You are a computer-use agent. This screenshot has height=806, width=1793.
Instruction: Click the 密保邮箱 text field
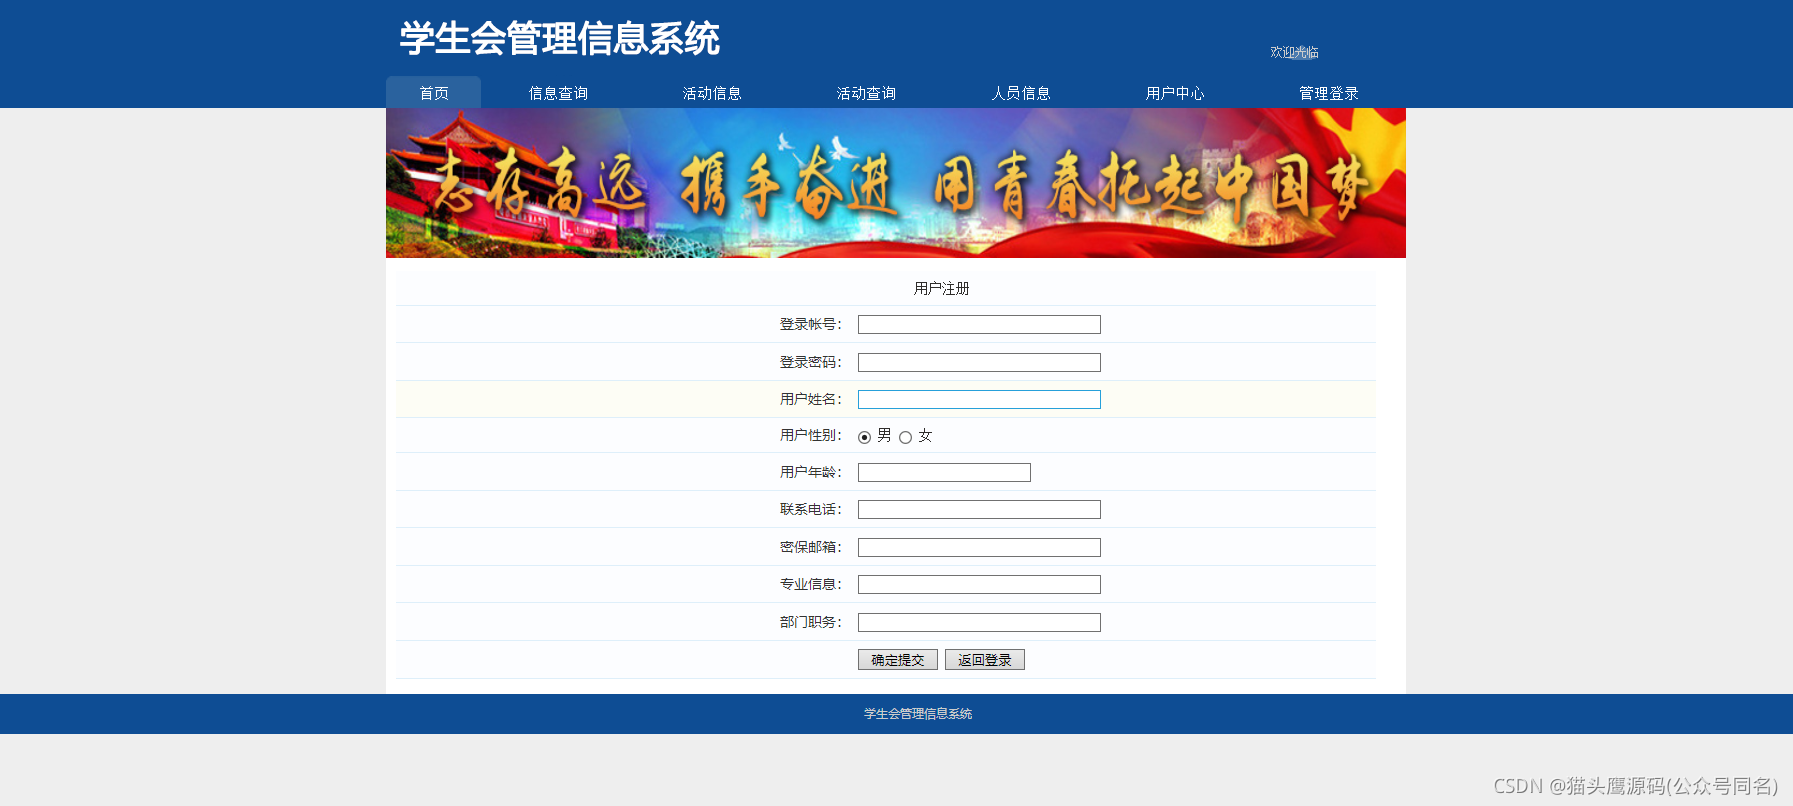[979, 547]
